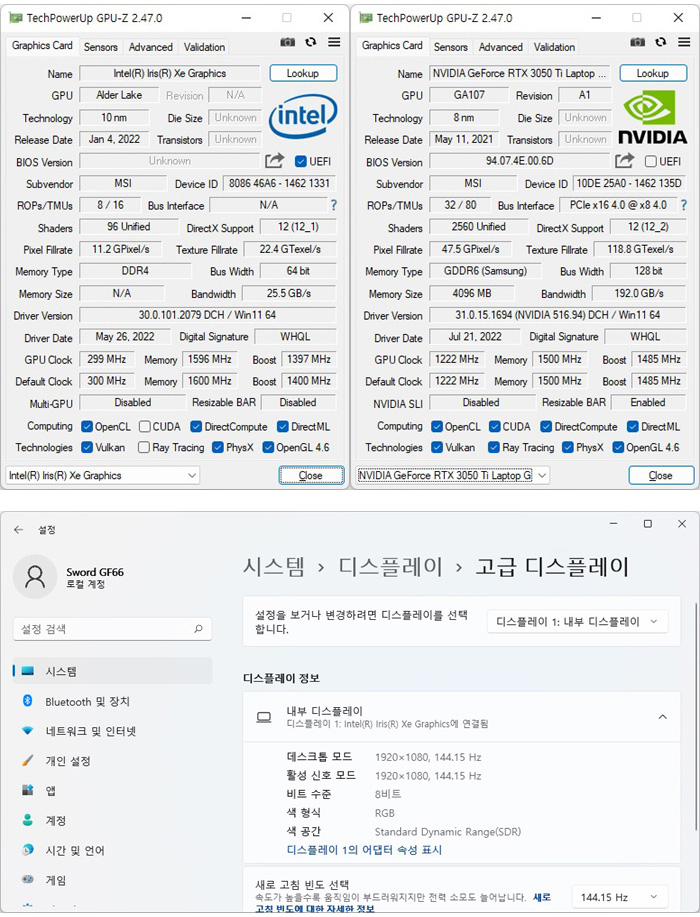Click BIOS export icon in NVIDIA window
Screen dimensions: 700x917
tap(625, 160)
